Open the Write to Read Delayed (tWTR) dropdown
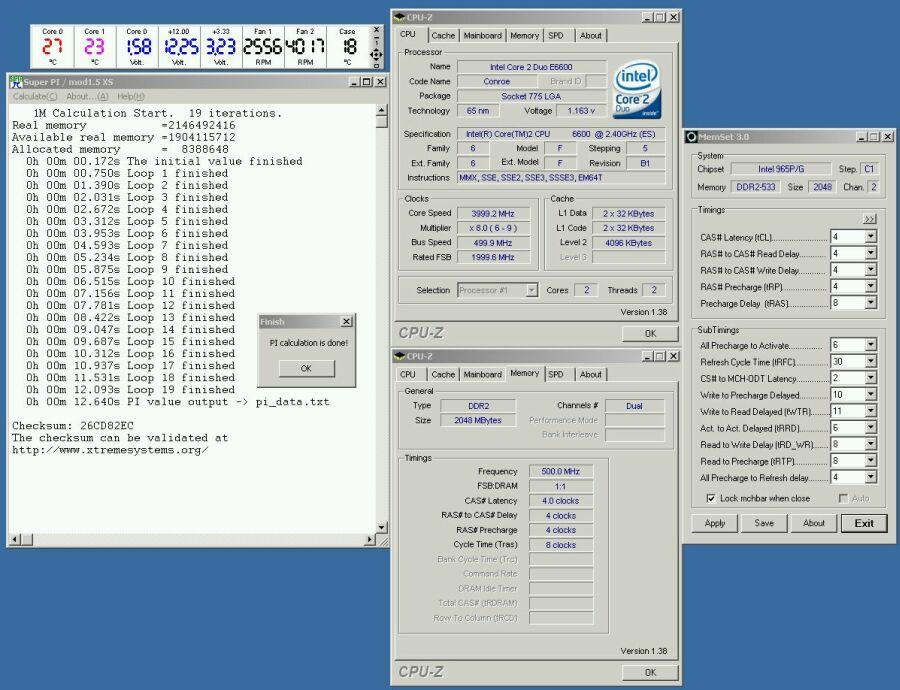 (871, 411)
